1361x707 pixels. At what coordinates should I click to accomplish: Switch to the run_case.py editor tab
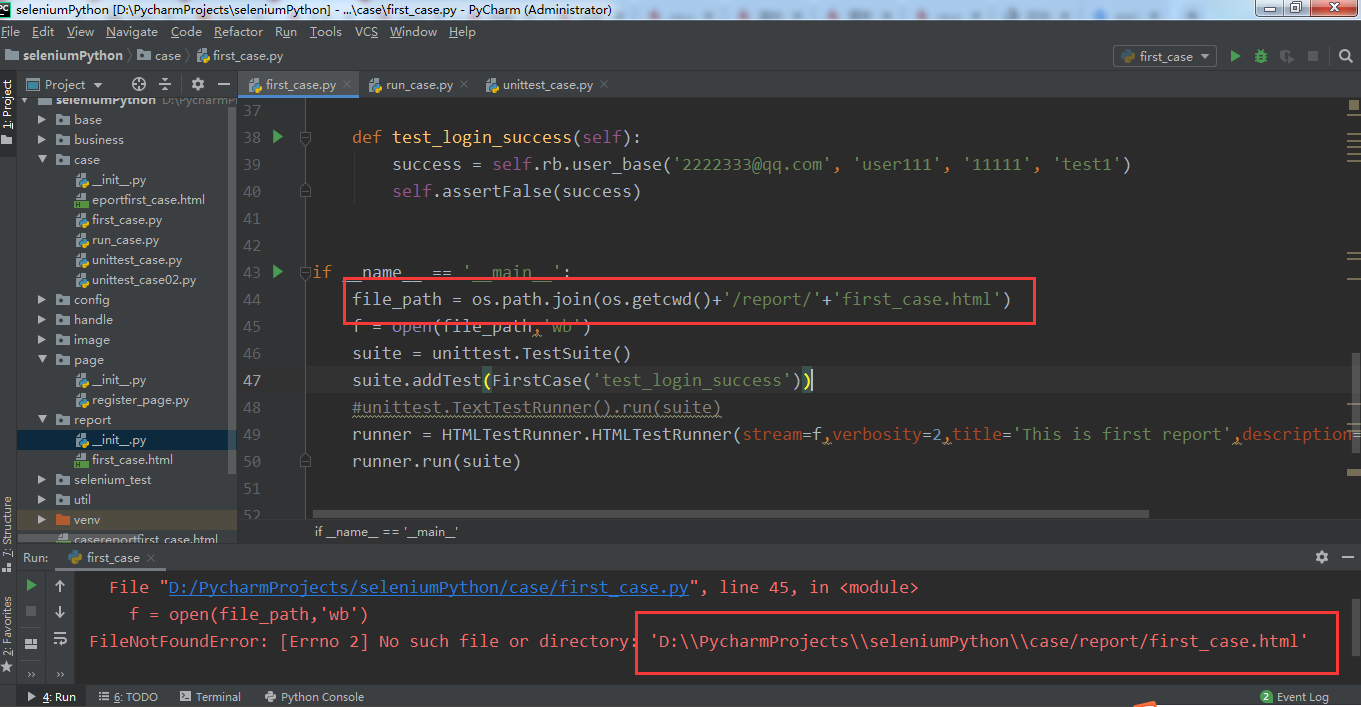click(418, 85)
